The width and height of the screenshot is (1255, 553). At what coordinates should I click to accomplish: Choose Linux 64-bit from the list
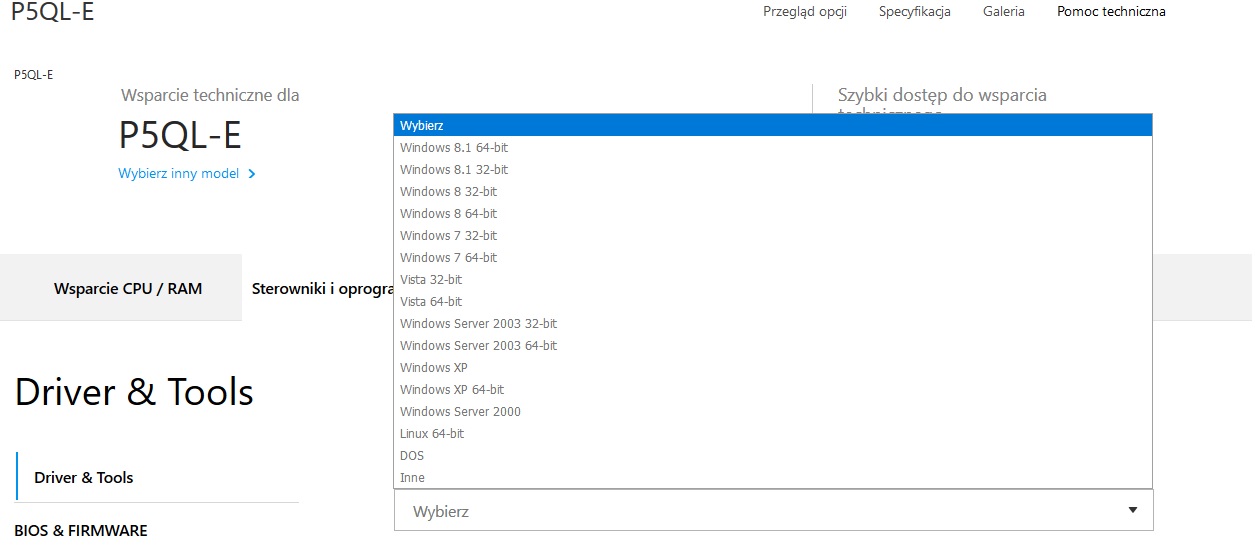773,433
